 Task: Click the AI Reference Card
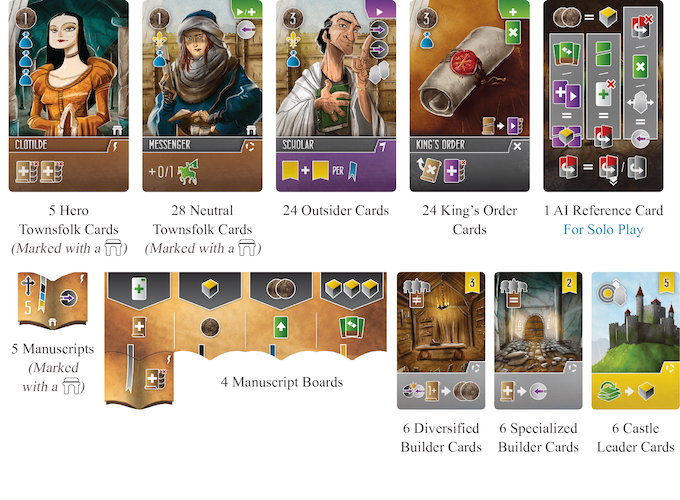coord(603,95)
